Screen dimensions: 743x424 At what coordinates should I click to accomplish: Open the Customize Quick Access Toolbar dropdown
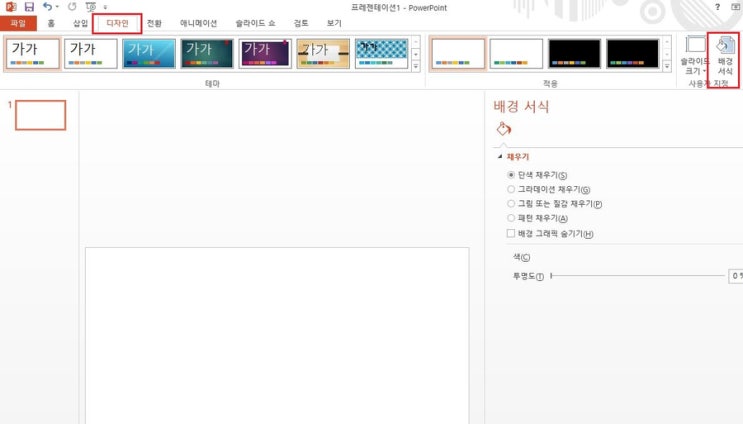click(x=105, y=7)
